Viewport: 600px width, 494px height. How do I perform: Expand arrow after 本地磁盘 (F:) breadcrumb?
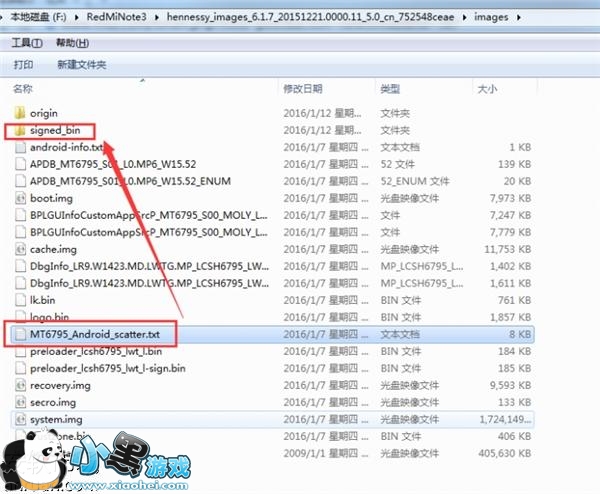(77, 17)
